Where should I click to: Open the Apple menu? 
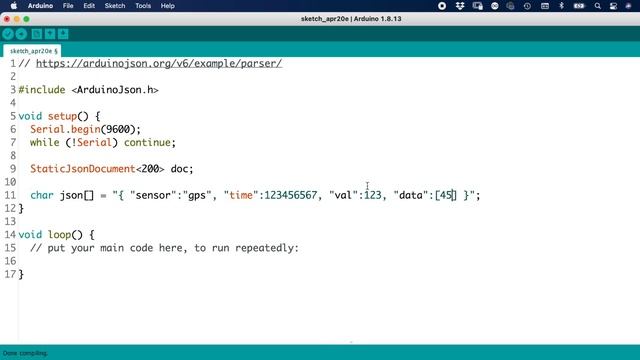pyautogui.click(x=13, y=6)
